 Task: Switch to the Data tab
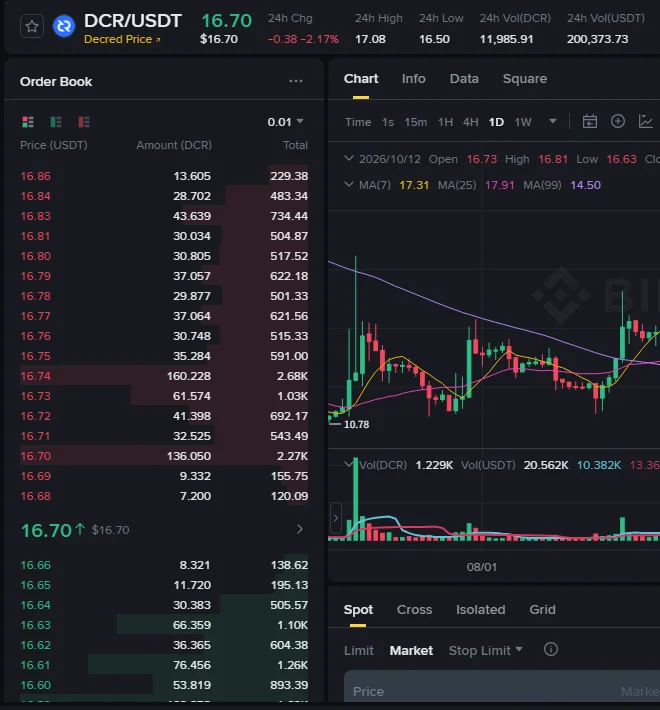[464, 79]
